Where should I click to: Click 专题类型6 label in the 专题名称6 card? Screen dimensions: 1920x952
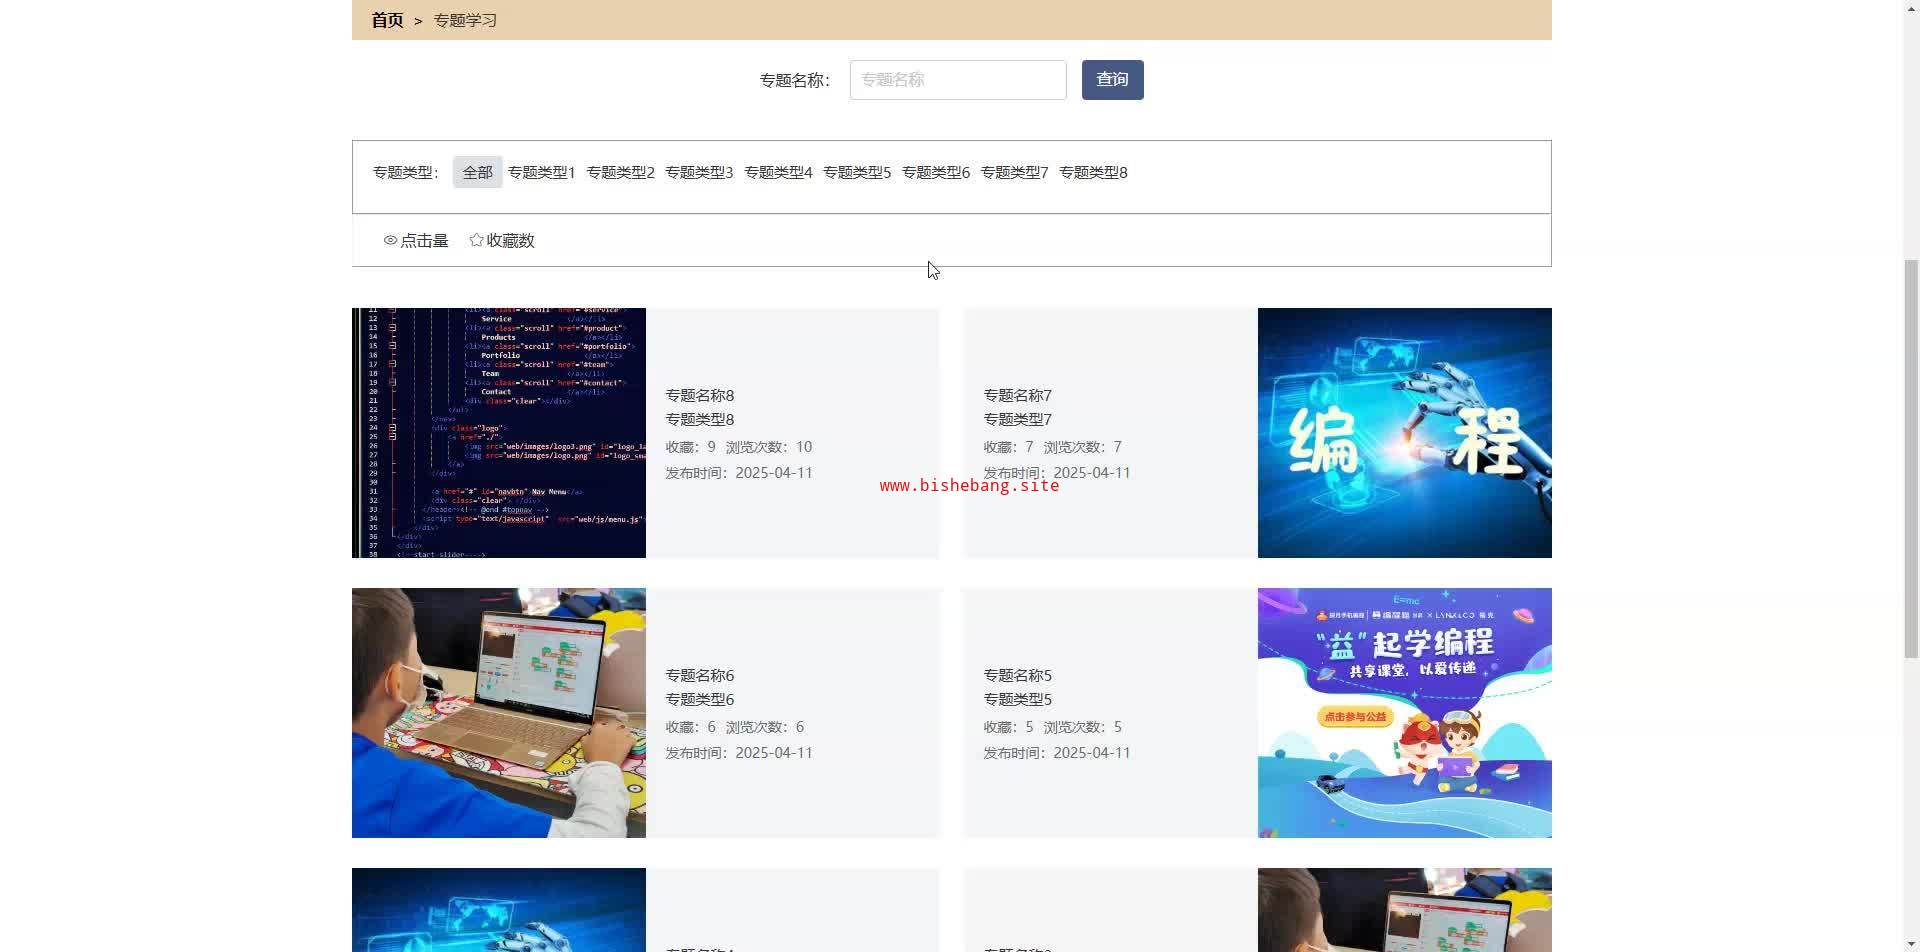[x=700, y=699]
